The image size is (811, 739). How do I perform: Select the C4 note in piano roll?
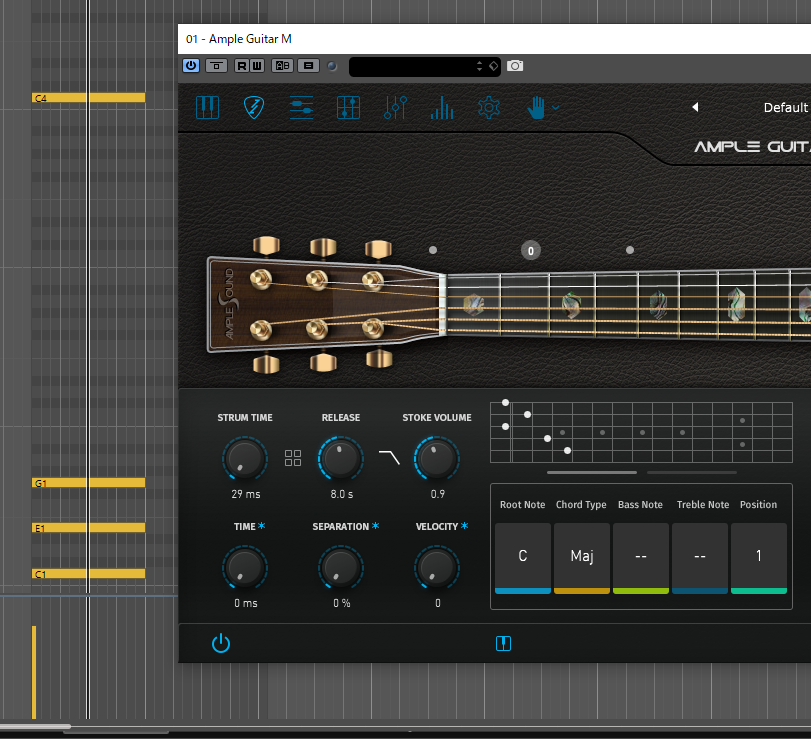[88, 98]
